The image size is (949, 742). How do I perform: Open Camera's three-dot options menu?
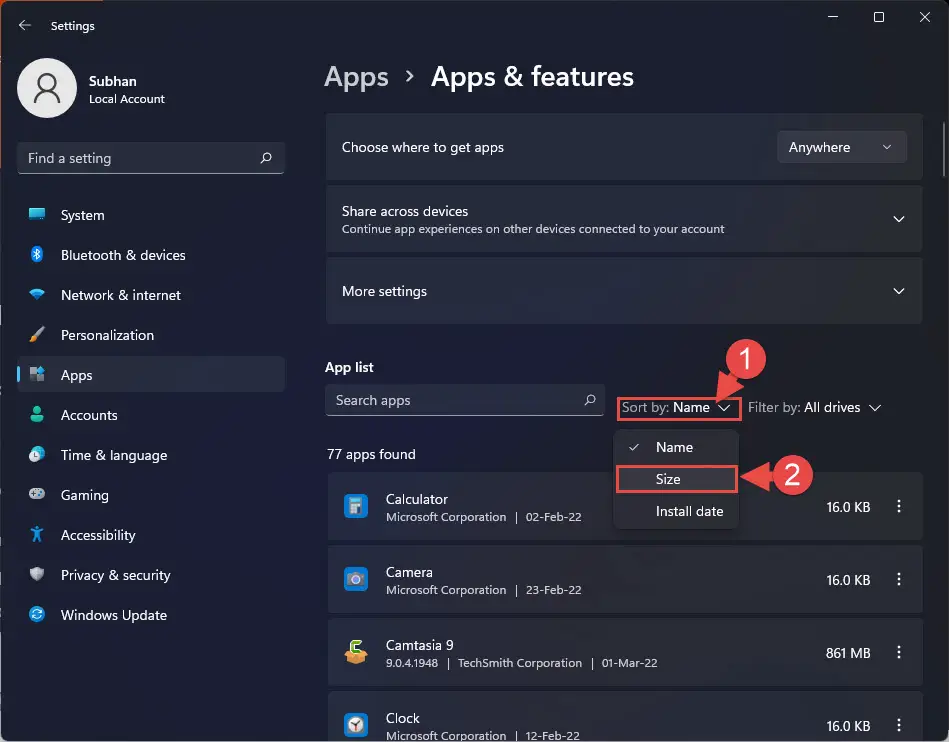[899, 579]
